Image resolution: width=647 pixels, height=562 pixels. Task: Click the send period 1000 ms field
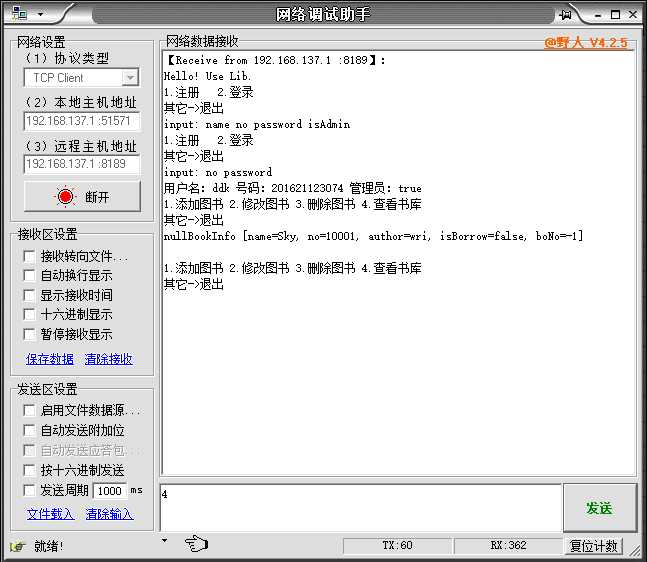tap(110, 491)
